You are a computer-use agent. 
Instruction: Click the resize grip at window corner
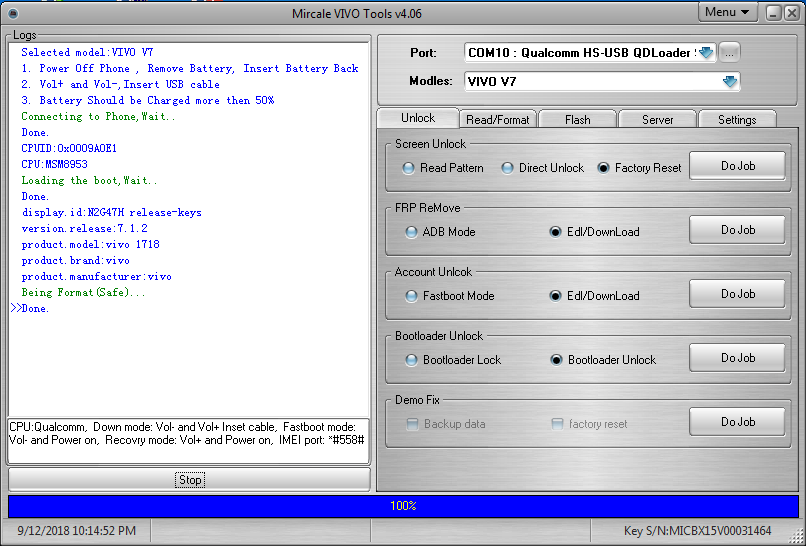click(795, 535)
